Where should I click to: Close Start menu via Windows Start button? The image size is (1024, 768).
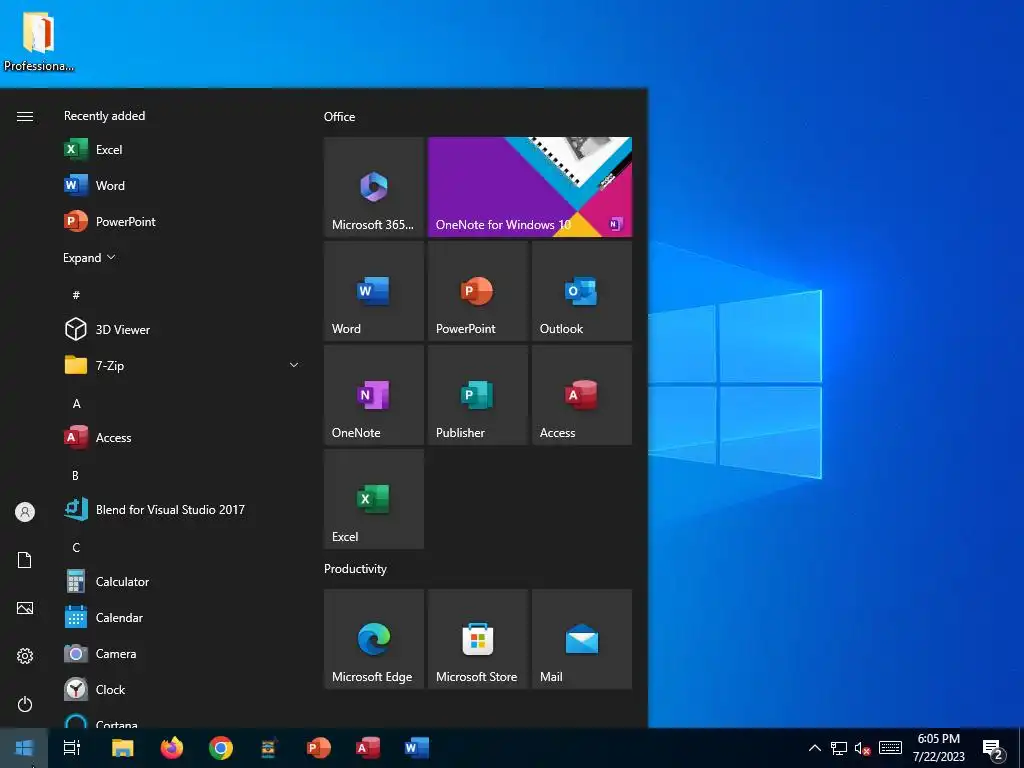click(x=24, y=748)
